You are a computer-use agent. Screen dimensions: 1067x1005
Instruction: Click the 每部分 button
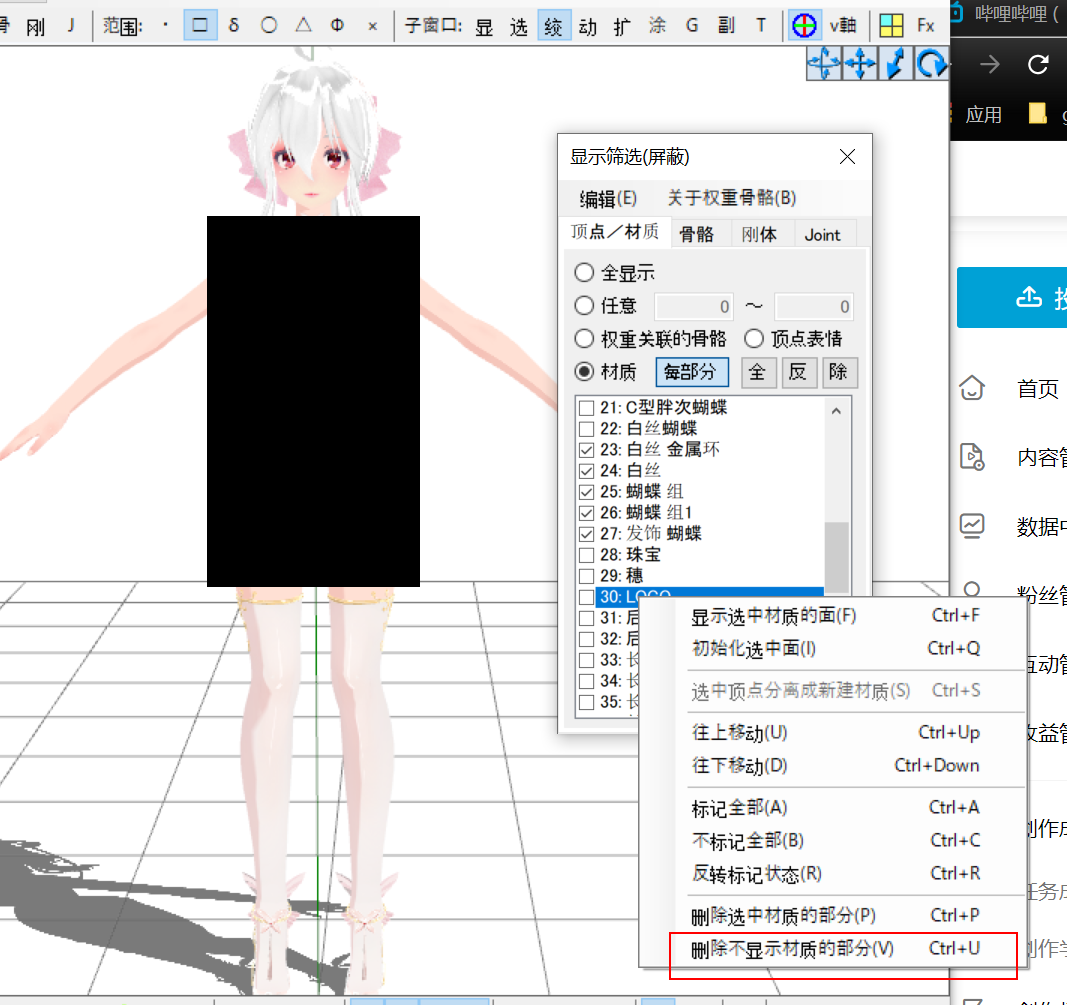tap(691, 372)
